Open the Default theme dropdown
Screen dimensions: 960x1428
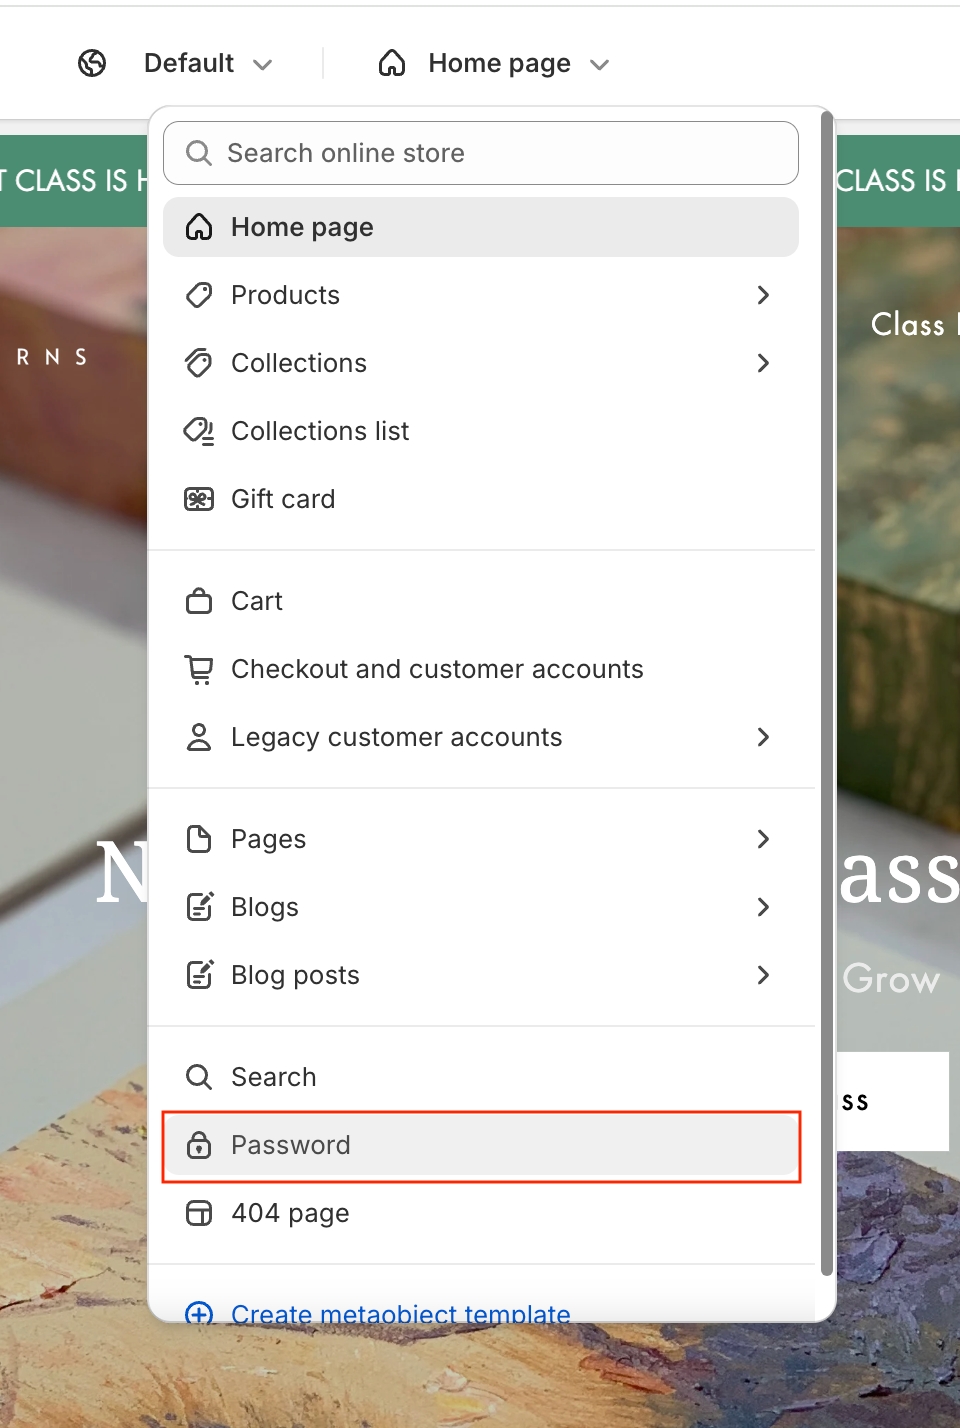coord(208,64)
